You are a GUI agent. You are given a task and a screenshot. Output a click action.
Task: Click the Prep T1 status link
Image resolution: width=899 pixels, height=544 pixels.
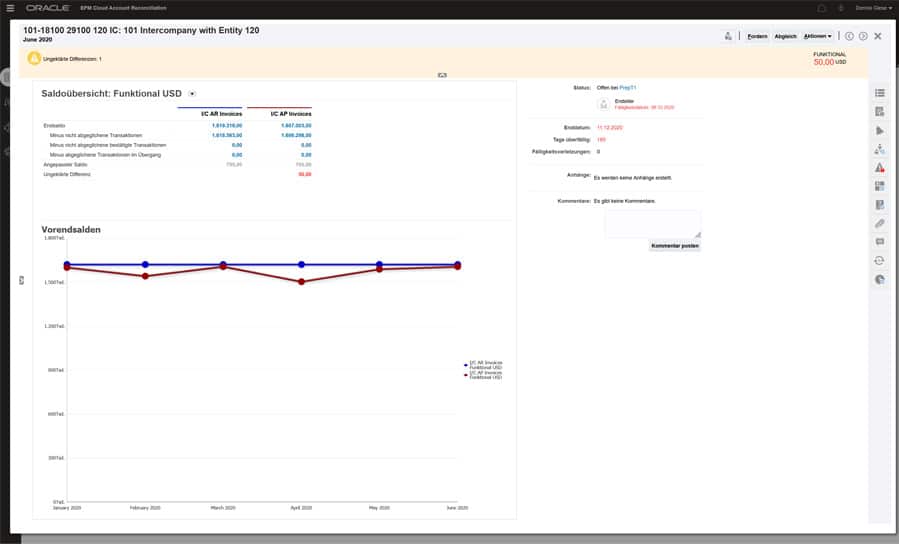628,88
